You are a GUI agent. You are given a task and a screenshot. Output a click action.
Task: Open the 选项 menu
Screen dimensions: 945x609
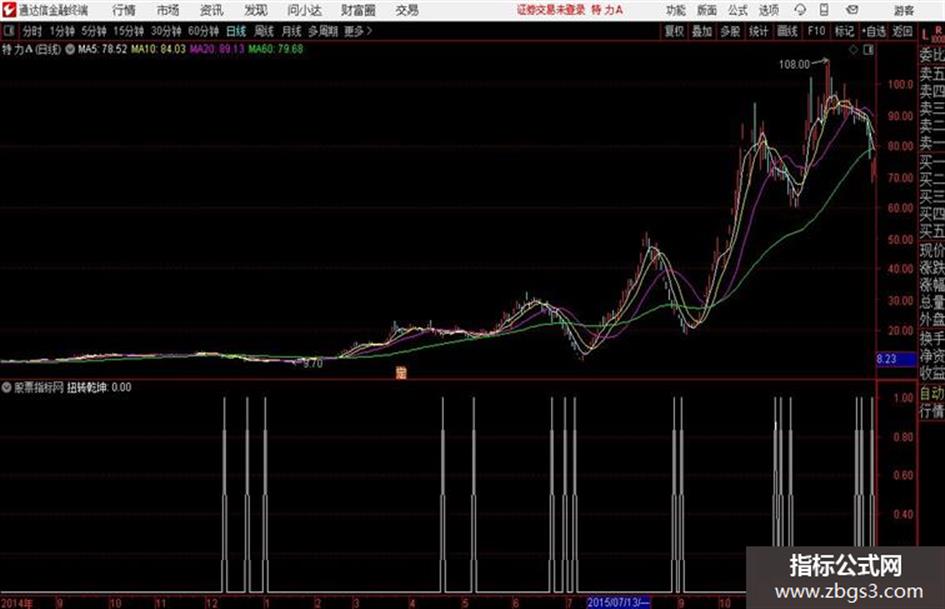coord(768,10)
